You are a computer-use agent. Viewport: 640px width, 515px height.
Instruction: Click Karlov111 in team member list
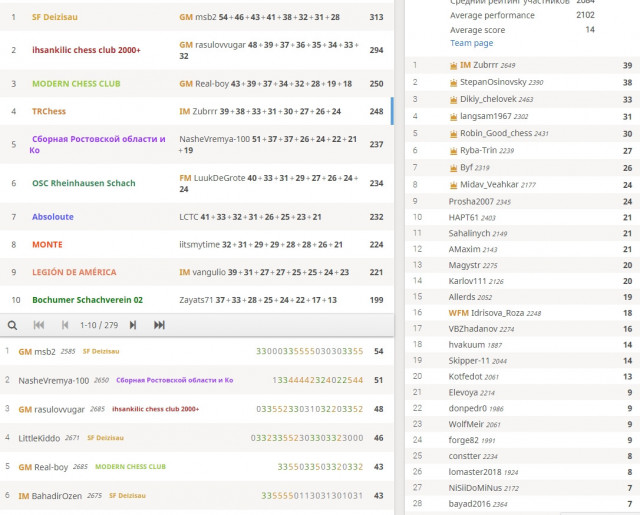pyautogui.click(x=467, y=281)
